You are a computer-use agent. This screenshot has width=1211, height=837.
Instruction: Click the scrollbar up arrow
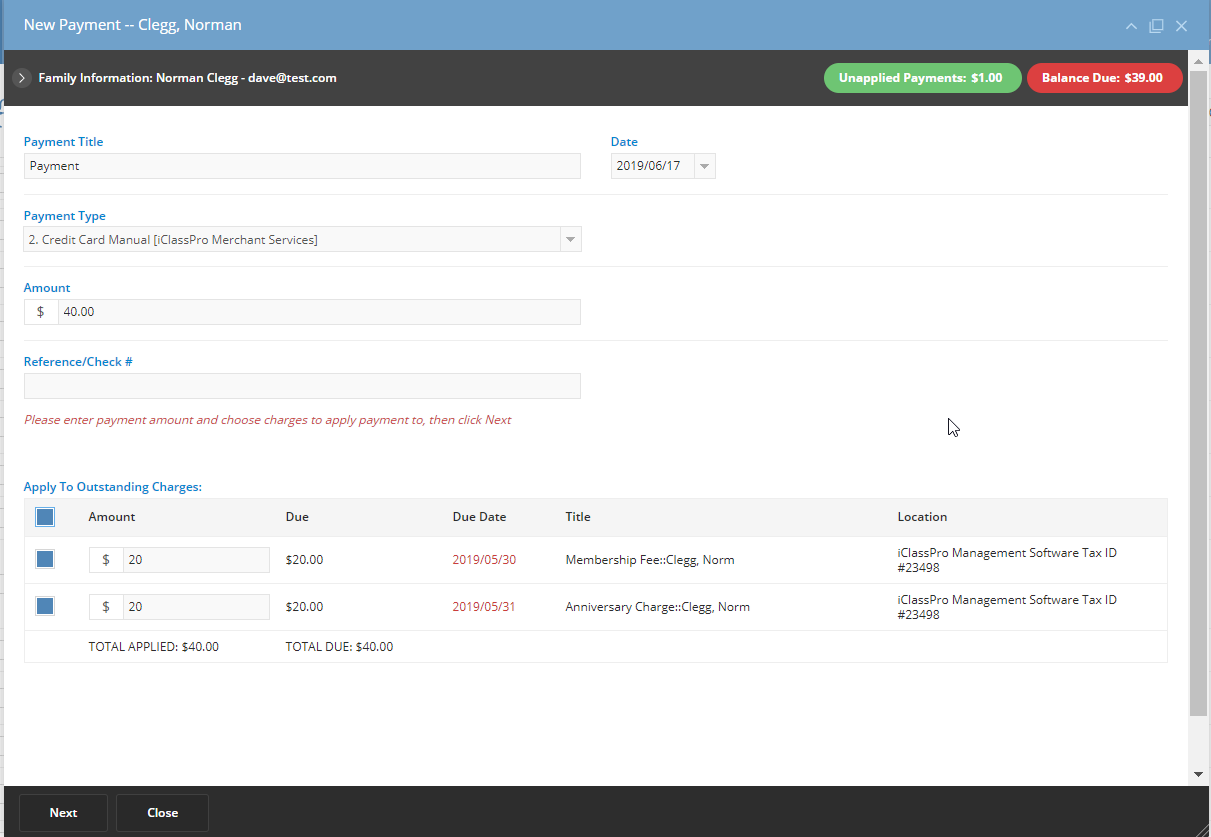(1198, 59)
